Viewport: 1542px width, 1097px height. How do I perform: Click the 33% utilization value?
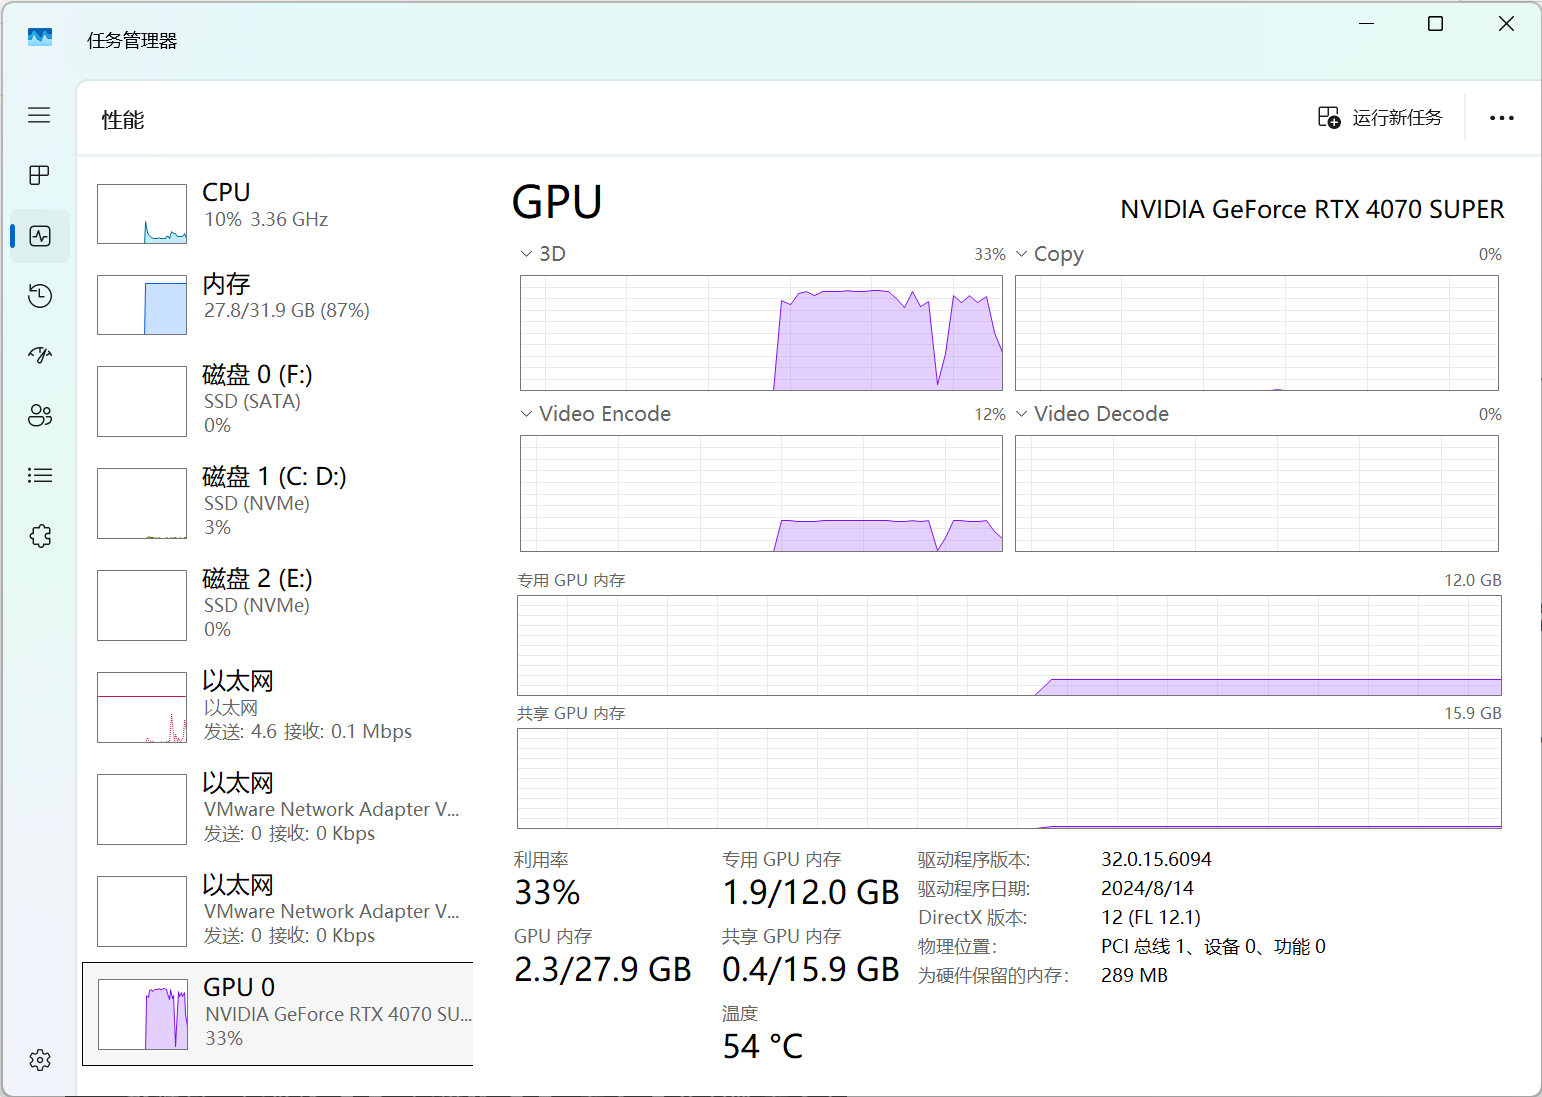(547, 892)
